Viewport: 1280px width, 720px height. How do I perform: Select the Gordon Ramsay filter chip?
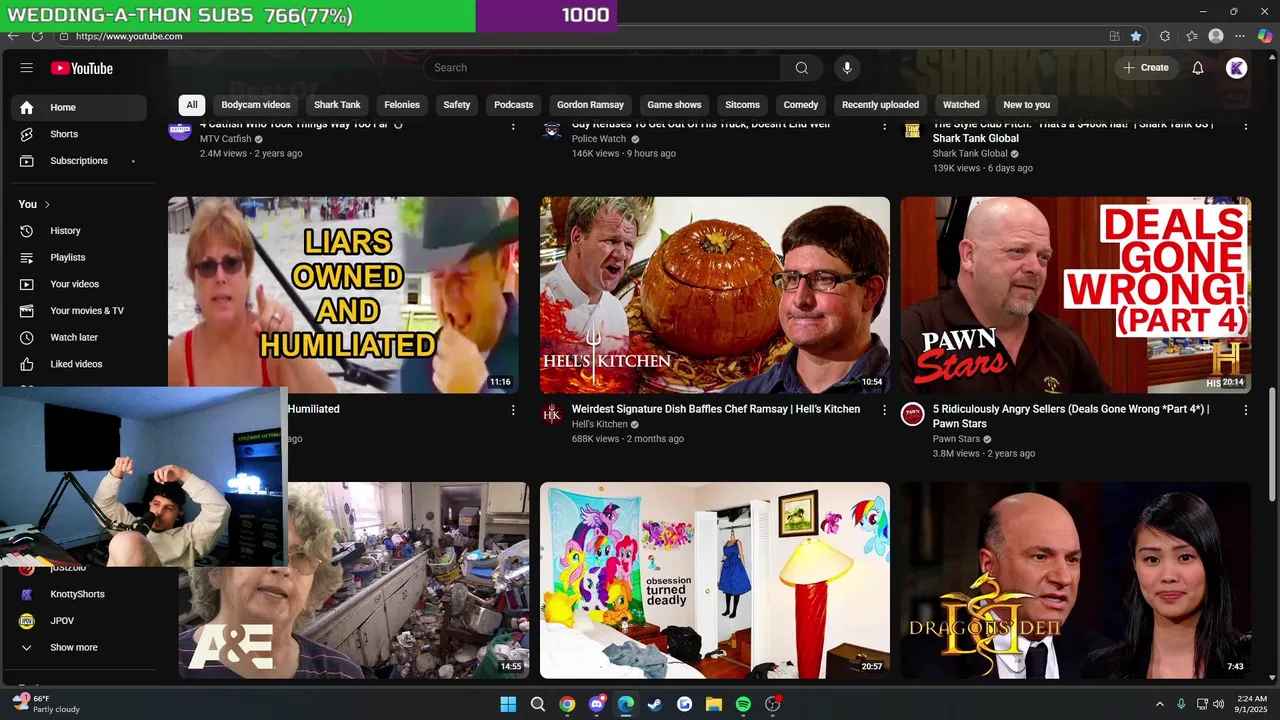590,105
